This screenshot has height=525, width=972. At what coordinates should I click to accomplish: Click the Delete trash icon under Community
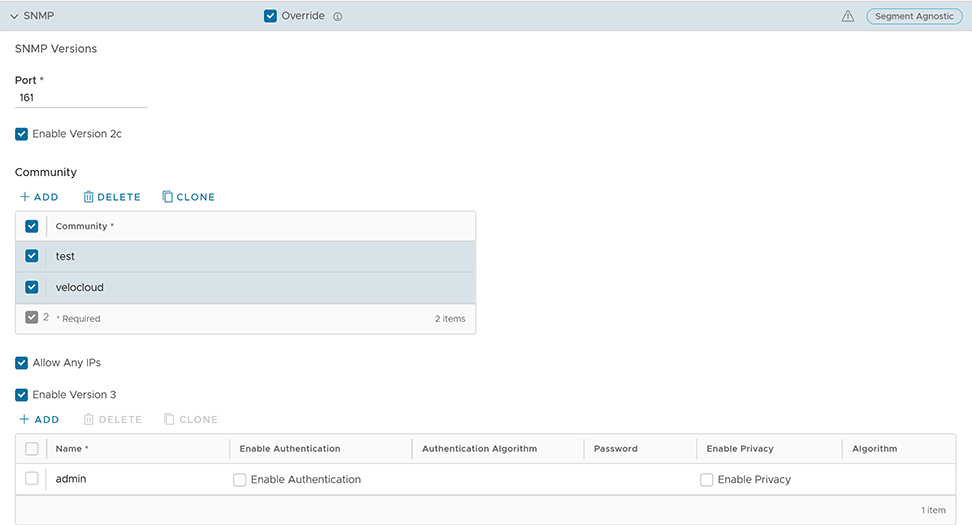(x=89, y=197)
